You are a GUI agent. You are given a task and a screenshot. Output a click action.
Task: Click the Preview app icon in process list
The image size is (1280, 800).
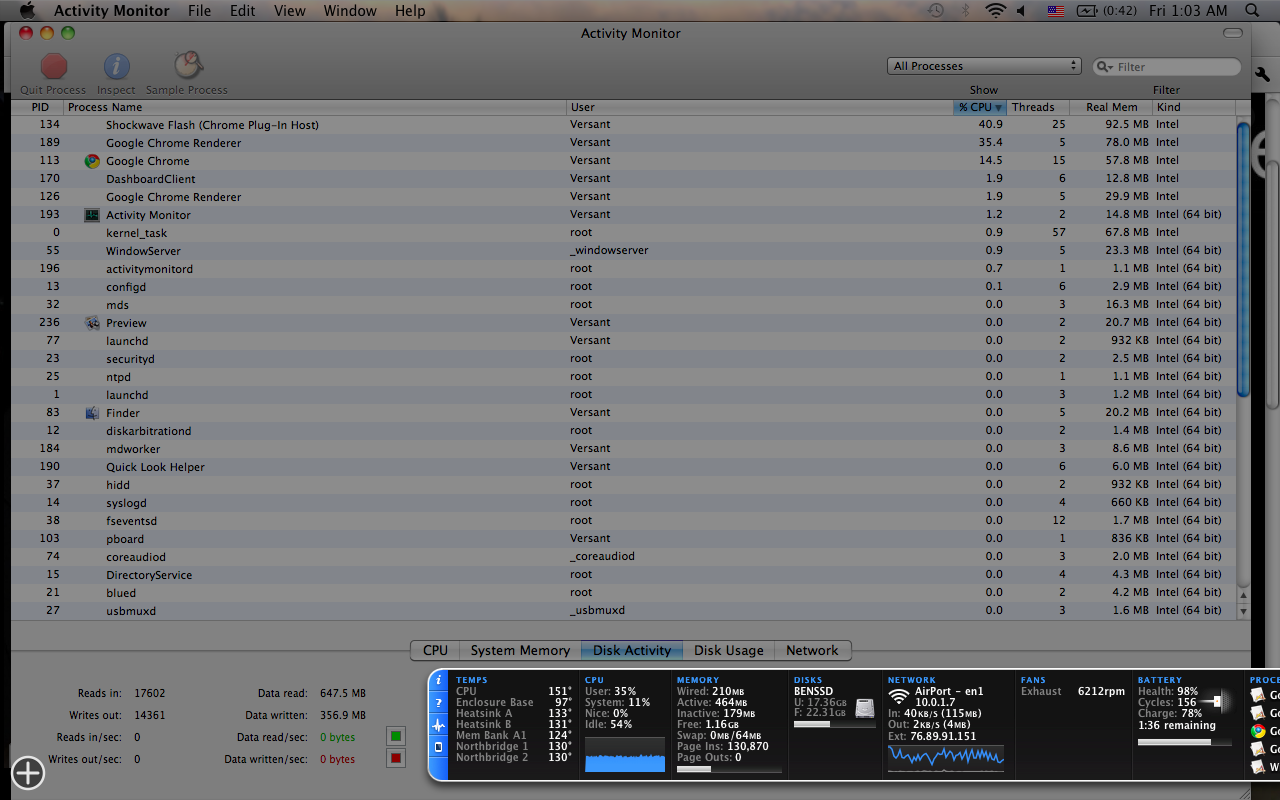[x=92, y=323]
